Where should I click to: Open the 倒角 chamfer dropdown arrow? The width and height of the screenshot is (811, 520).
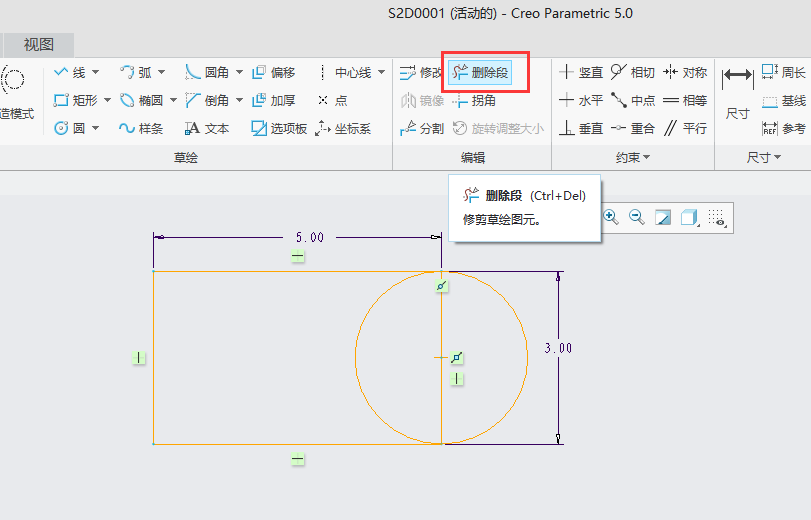click(239, 100)
